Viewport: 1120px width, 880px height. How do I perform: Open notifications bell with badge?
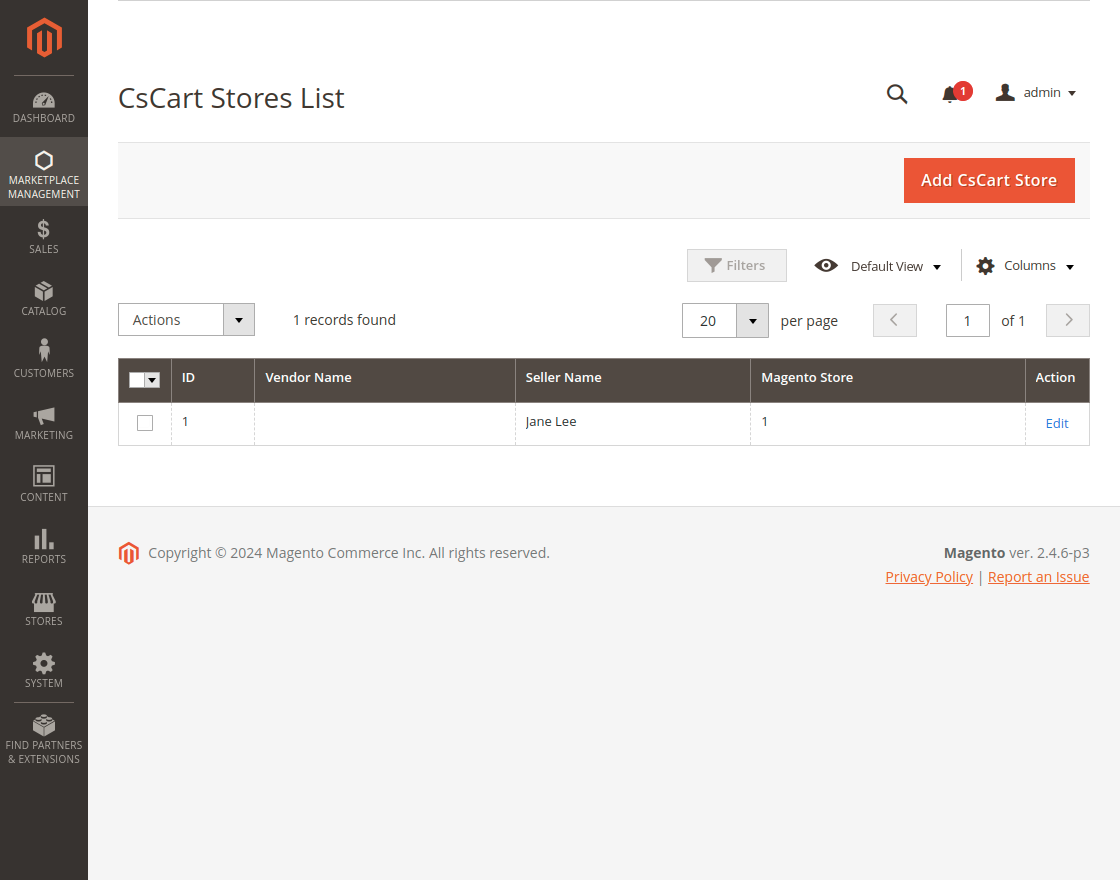click(956, 93)
